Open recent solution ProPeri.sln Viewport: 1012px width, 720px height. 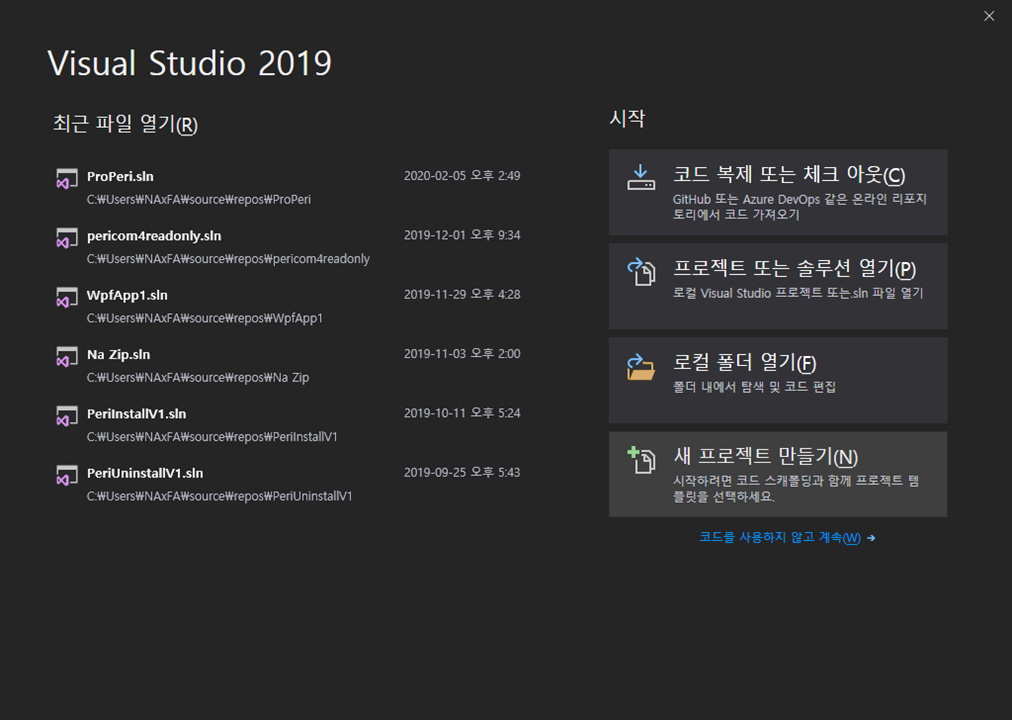288,187
